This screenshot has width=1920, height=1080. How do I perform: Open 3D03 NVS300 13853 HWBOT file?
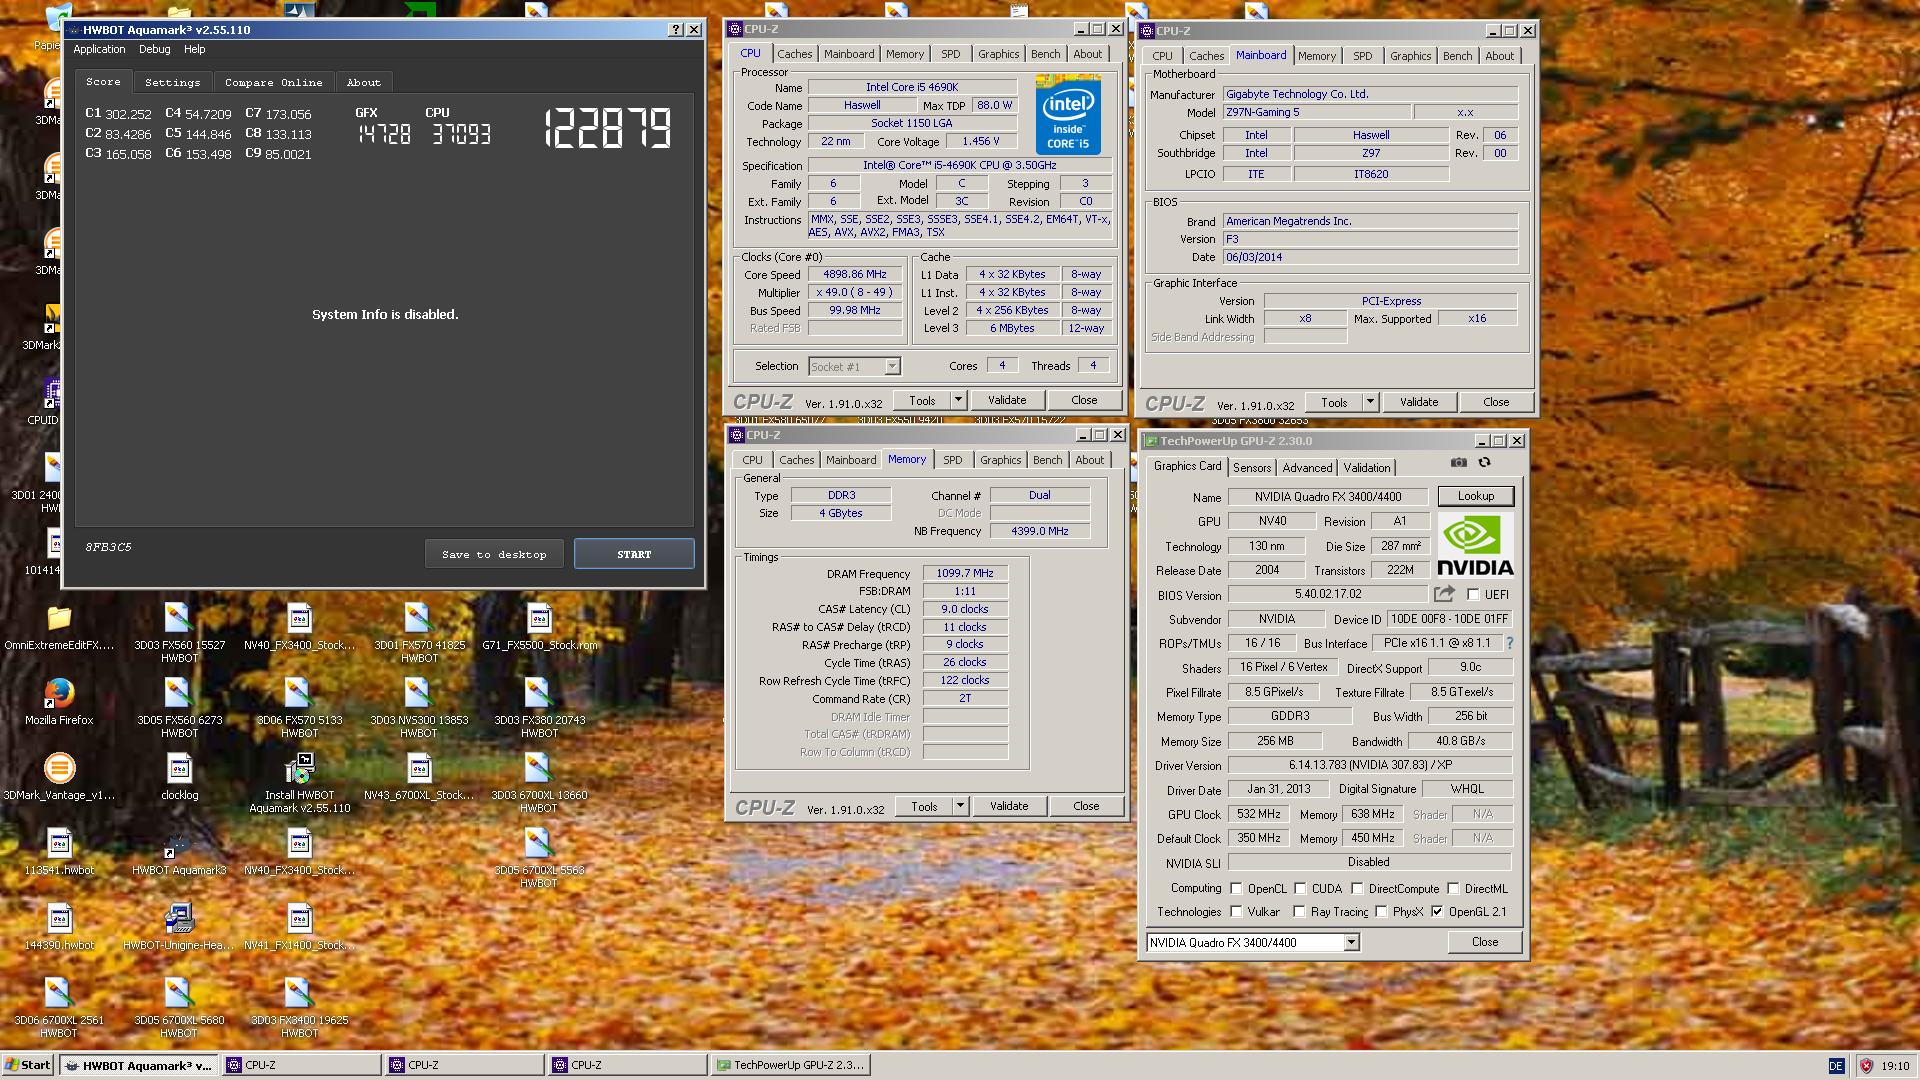[419, 707]
